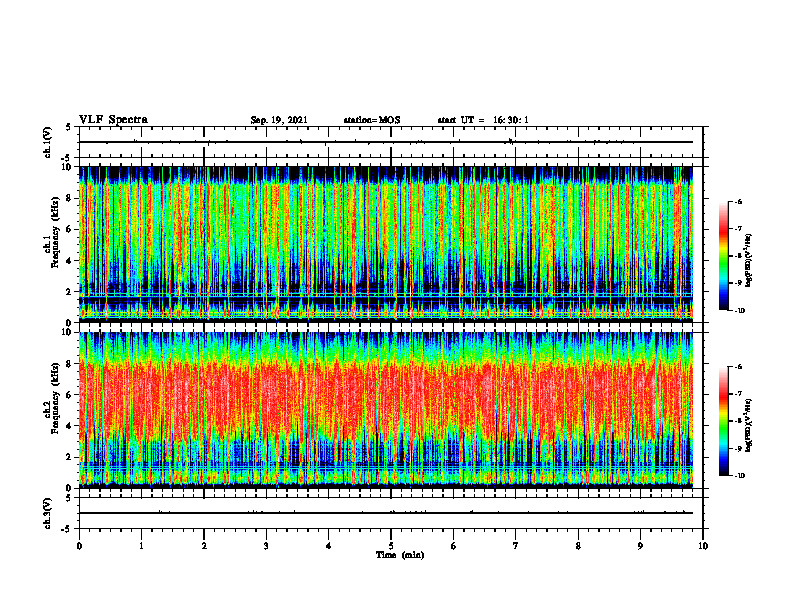Click the '4' kHz tick on ch.1 frequency axis
Screen dimensions: 792x612
coord(70,261)
